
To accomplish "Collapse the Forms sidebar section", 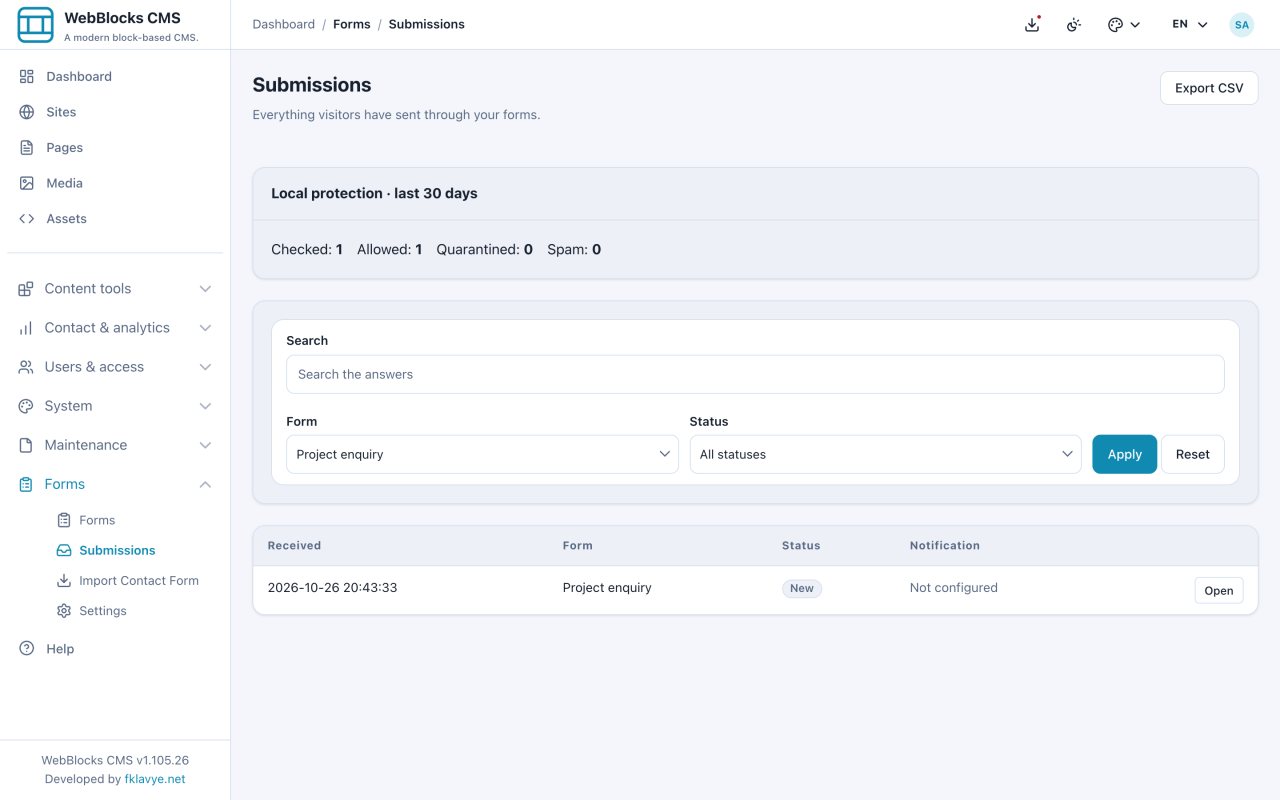I will point(115,484).
